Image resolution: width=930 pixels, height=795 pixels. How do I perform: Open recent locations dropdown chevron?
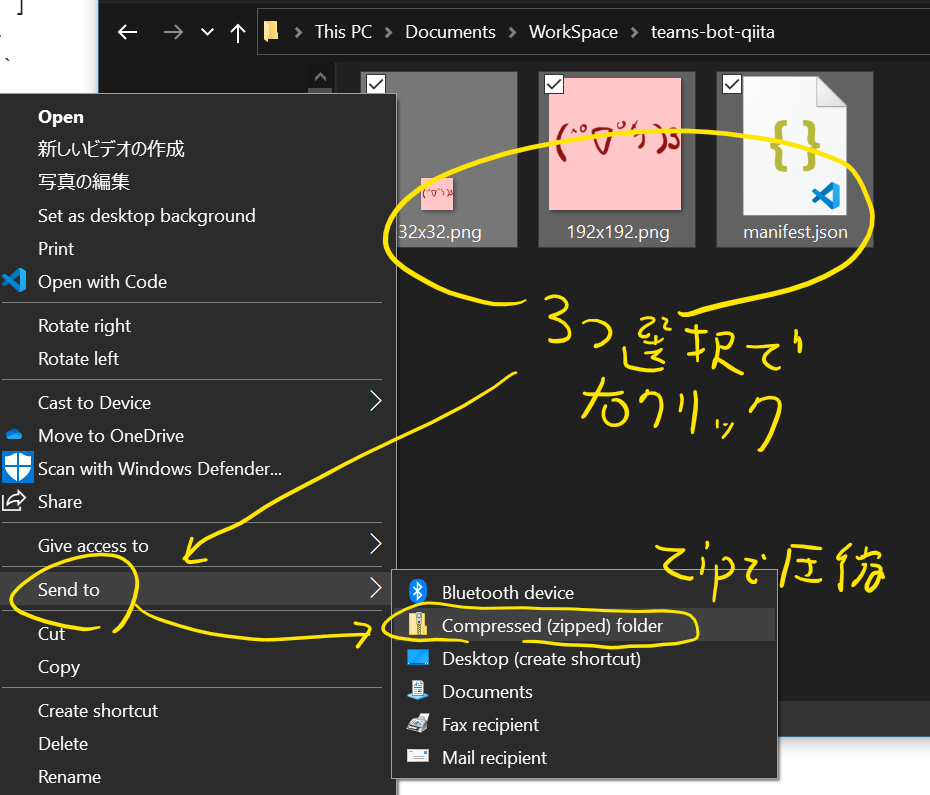[x=207, y=32]
